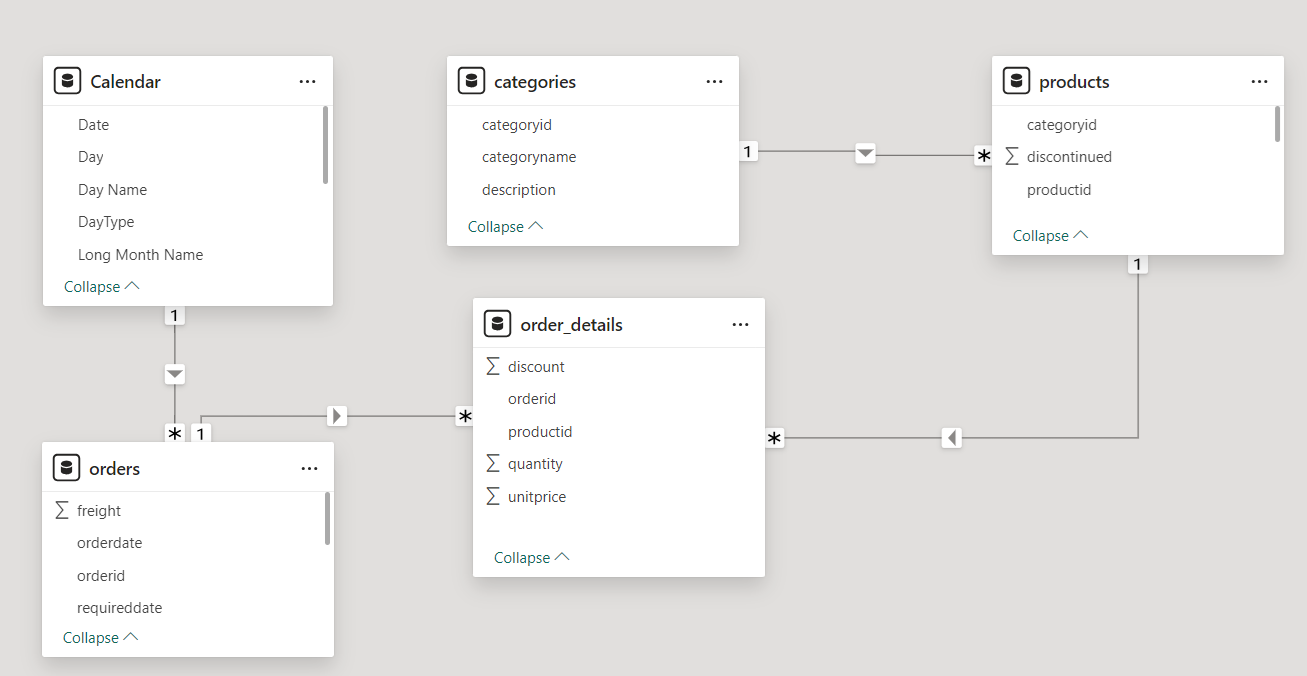Click filter direction arrow between products and order_details

[x=952, y=437]
